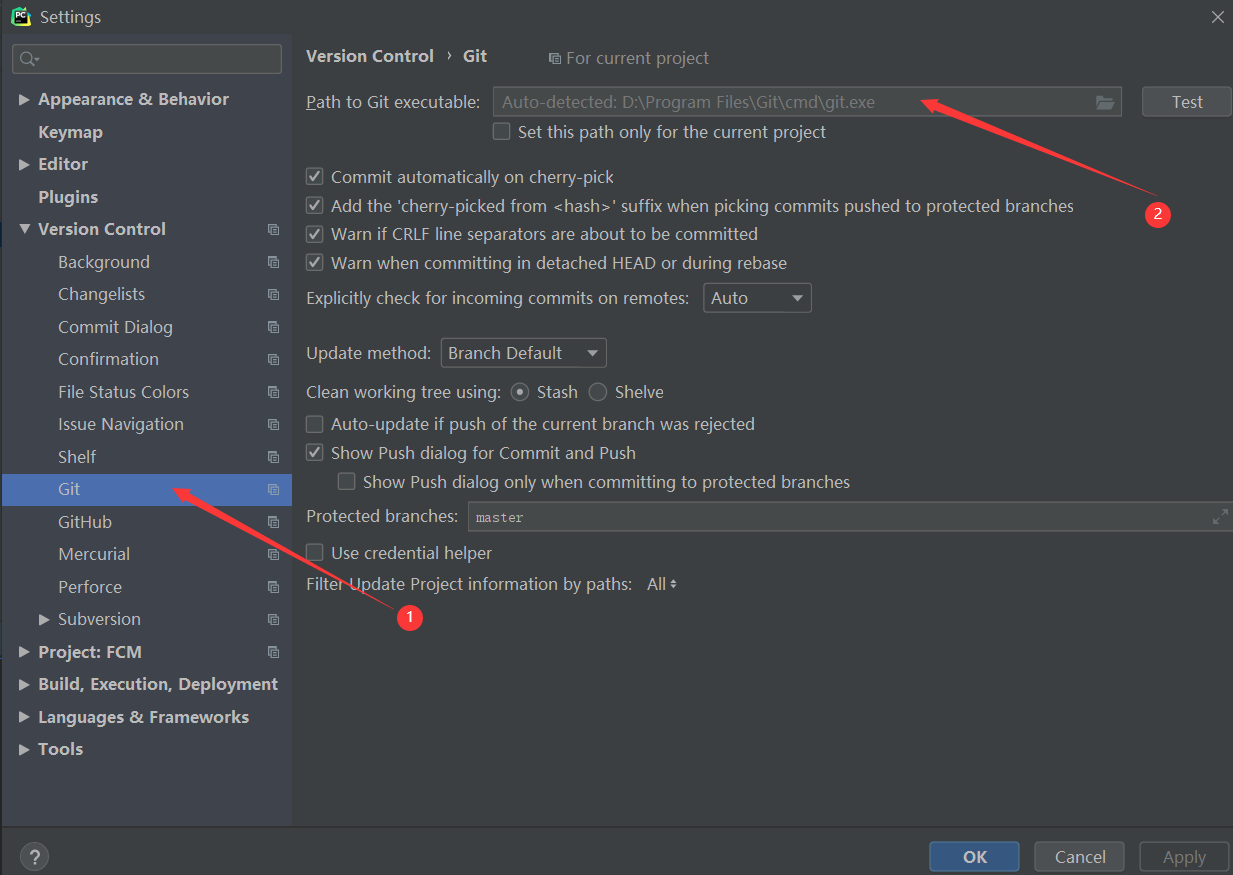Click project-level icon next to Mercurial
Image resolution: width=1233 pixels, height=875 pixels.
[273, 555]
